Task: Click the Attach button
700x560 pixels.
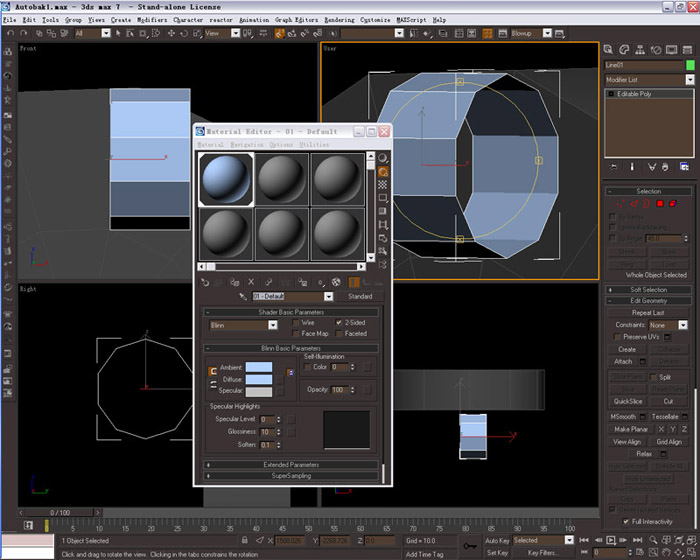Action: (623, 362)
